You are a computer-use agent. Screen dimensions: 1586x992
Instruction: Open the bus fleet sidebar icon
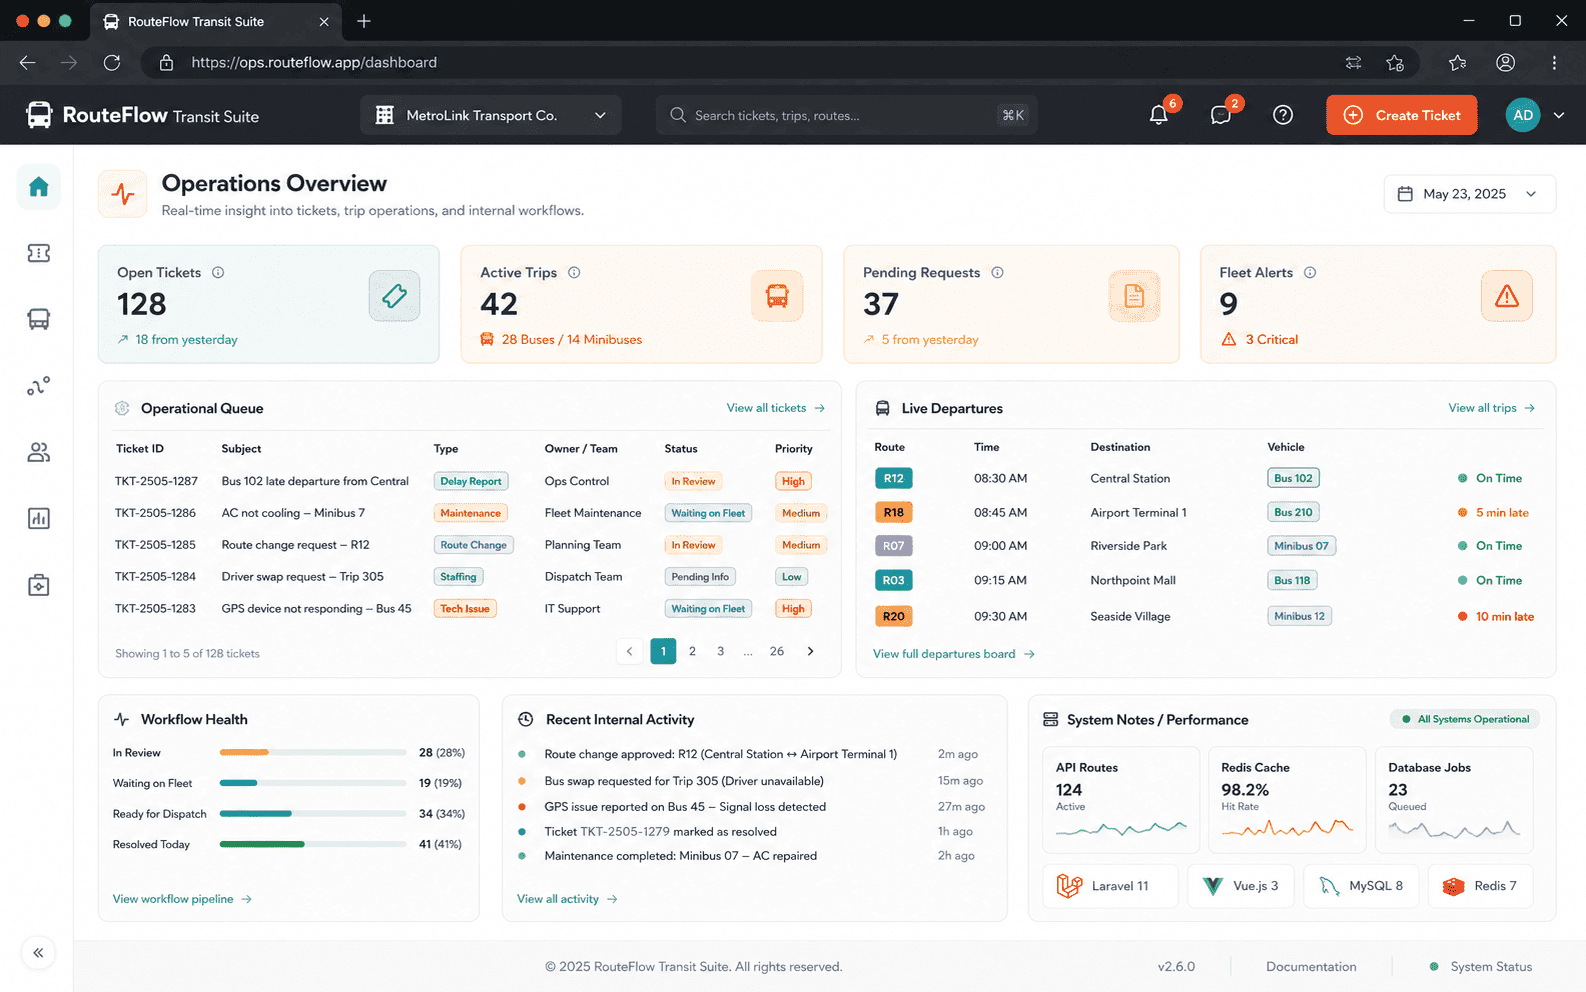coord(38,319)
